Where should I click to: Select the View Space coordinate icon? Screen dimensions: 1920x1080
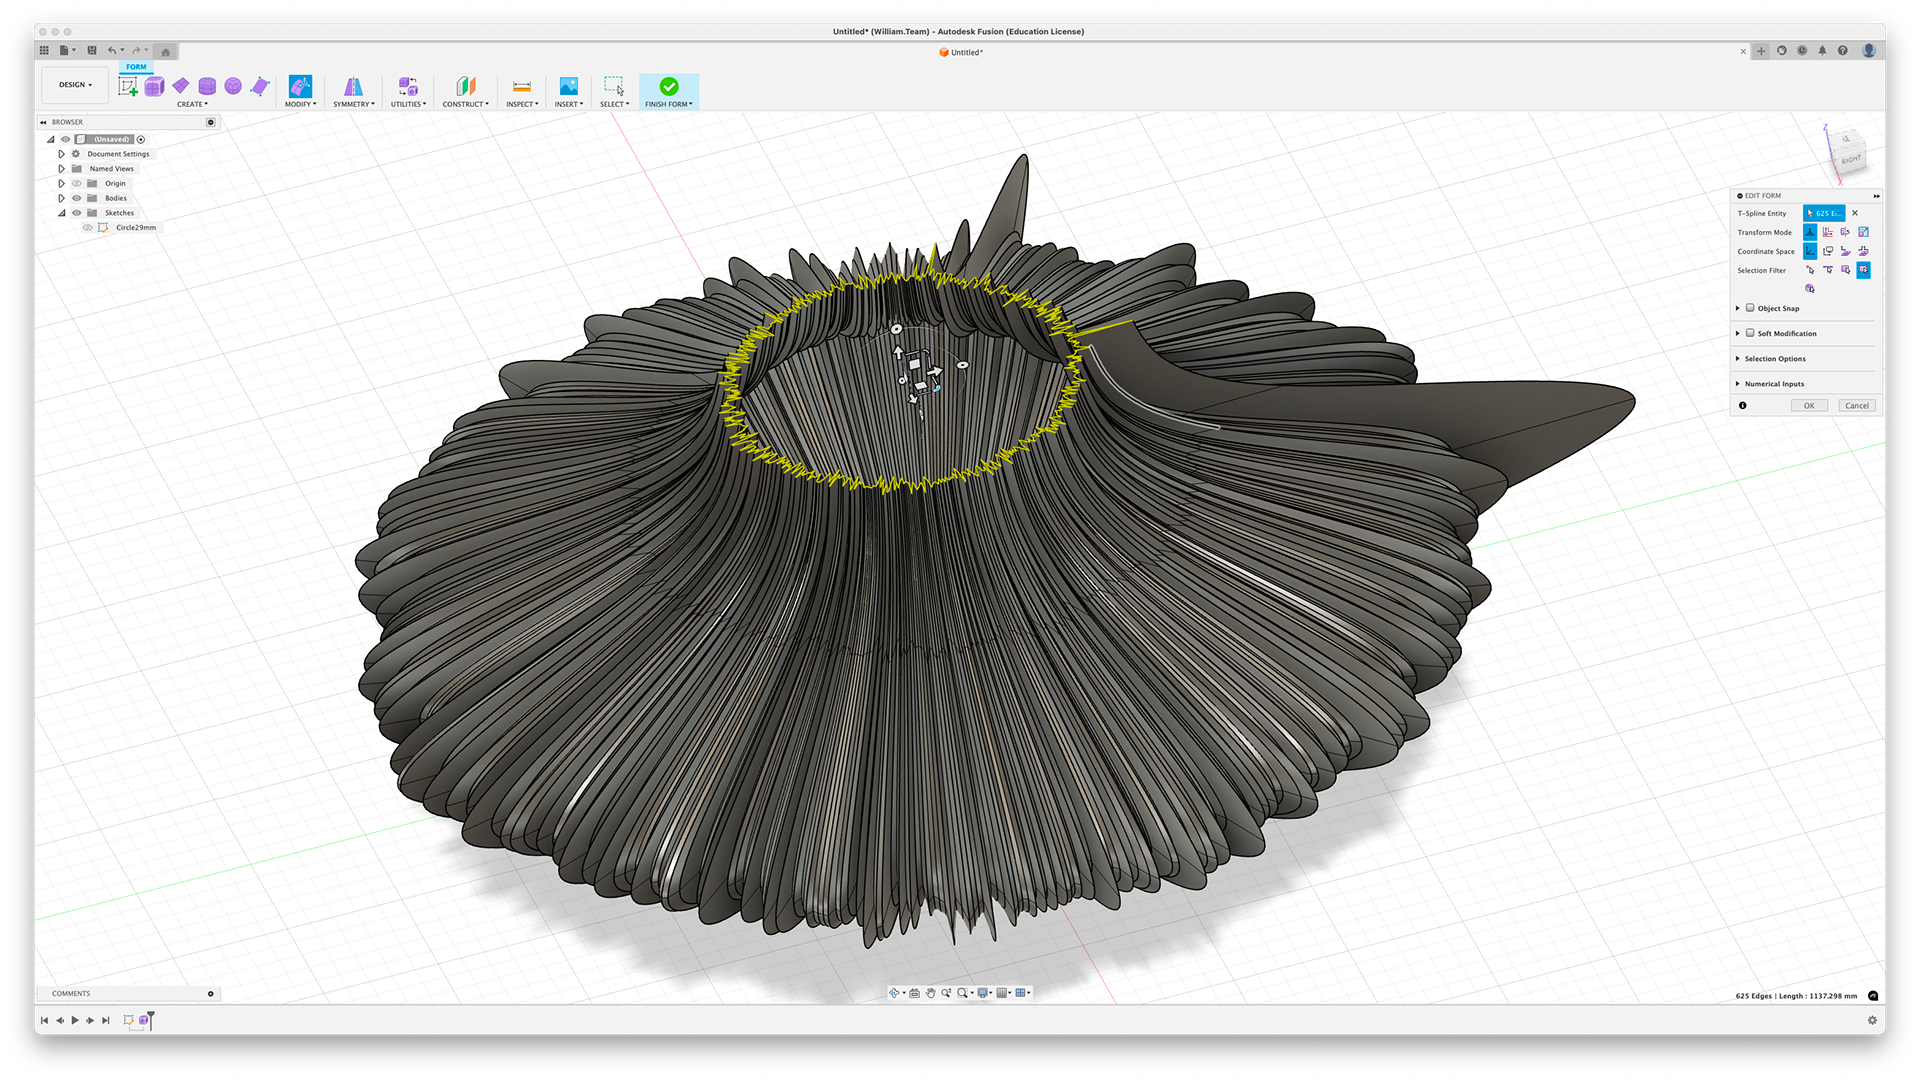point(1828,251)
